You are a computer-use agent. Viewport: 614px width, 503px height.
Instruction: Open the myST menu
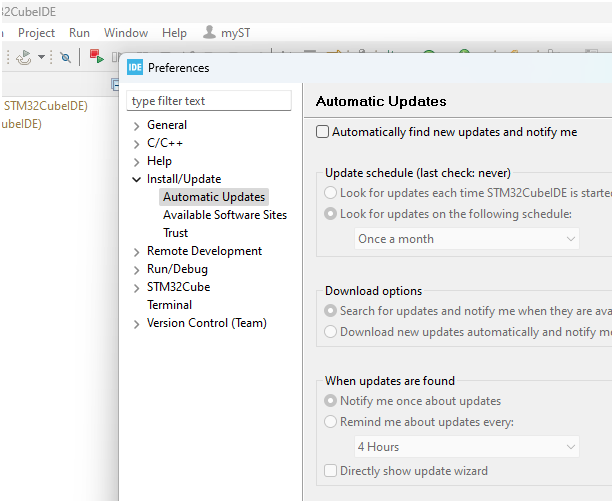point(235,33)
